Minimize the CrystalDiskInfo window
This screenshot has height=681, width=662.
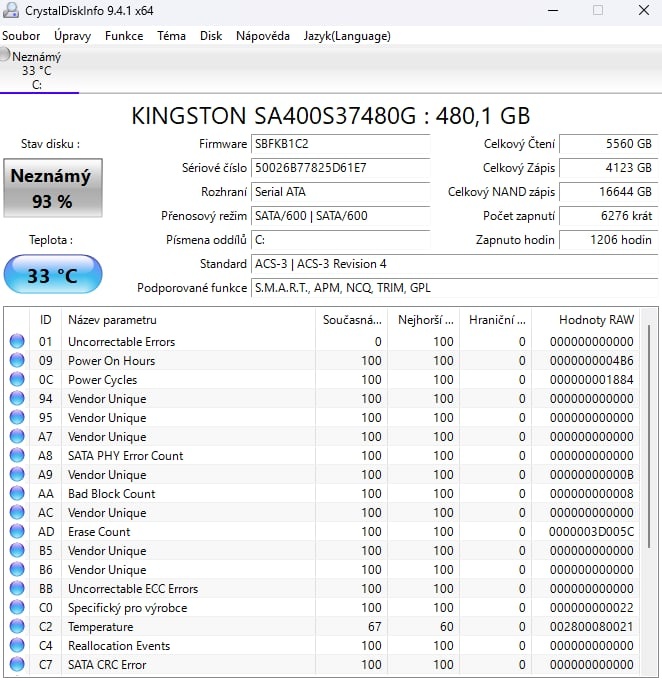553,10
